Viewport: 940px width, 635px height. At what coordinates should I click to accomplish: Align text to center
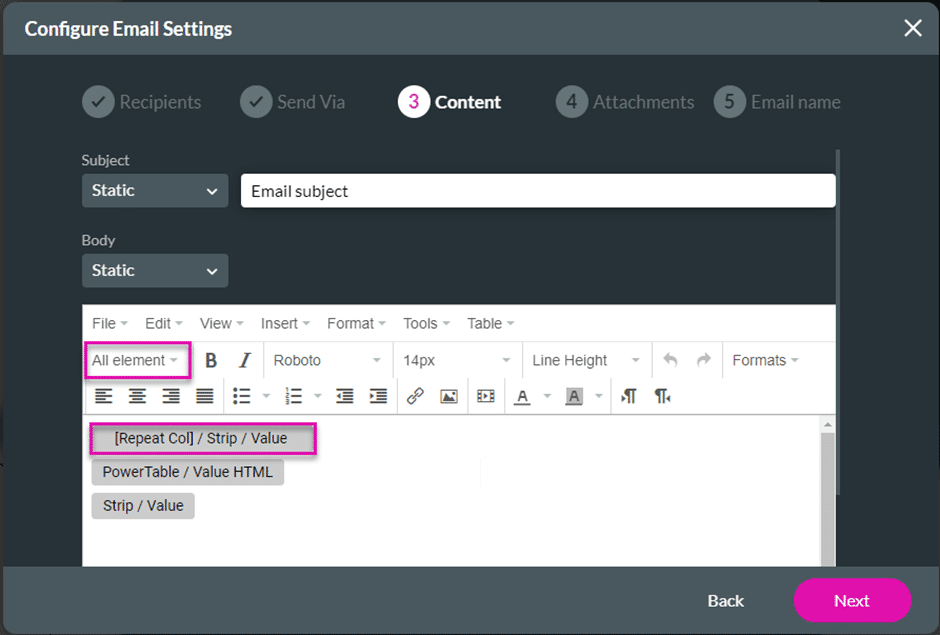(137, 397)
